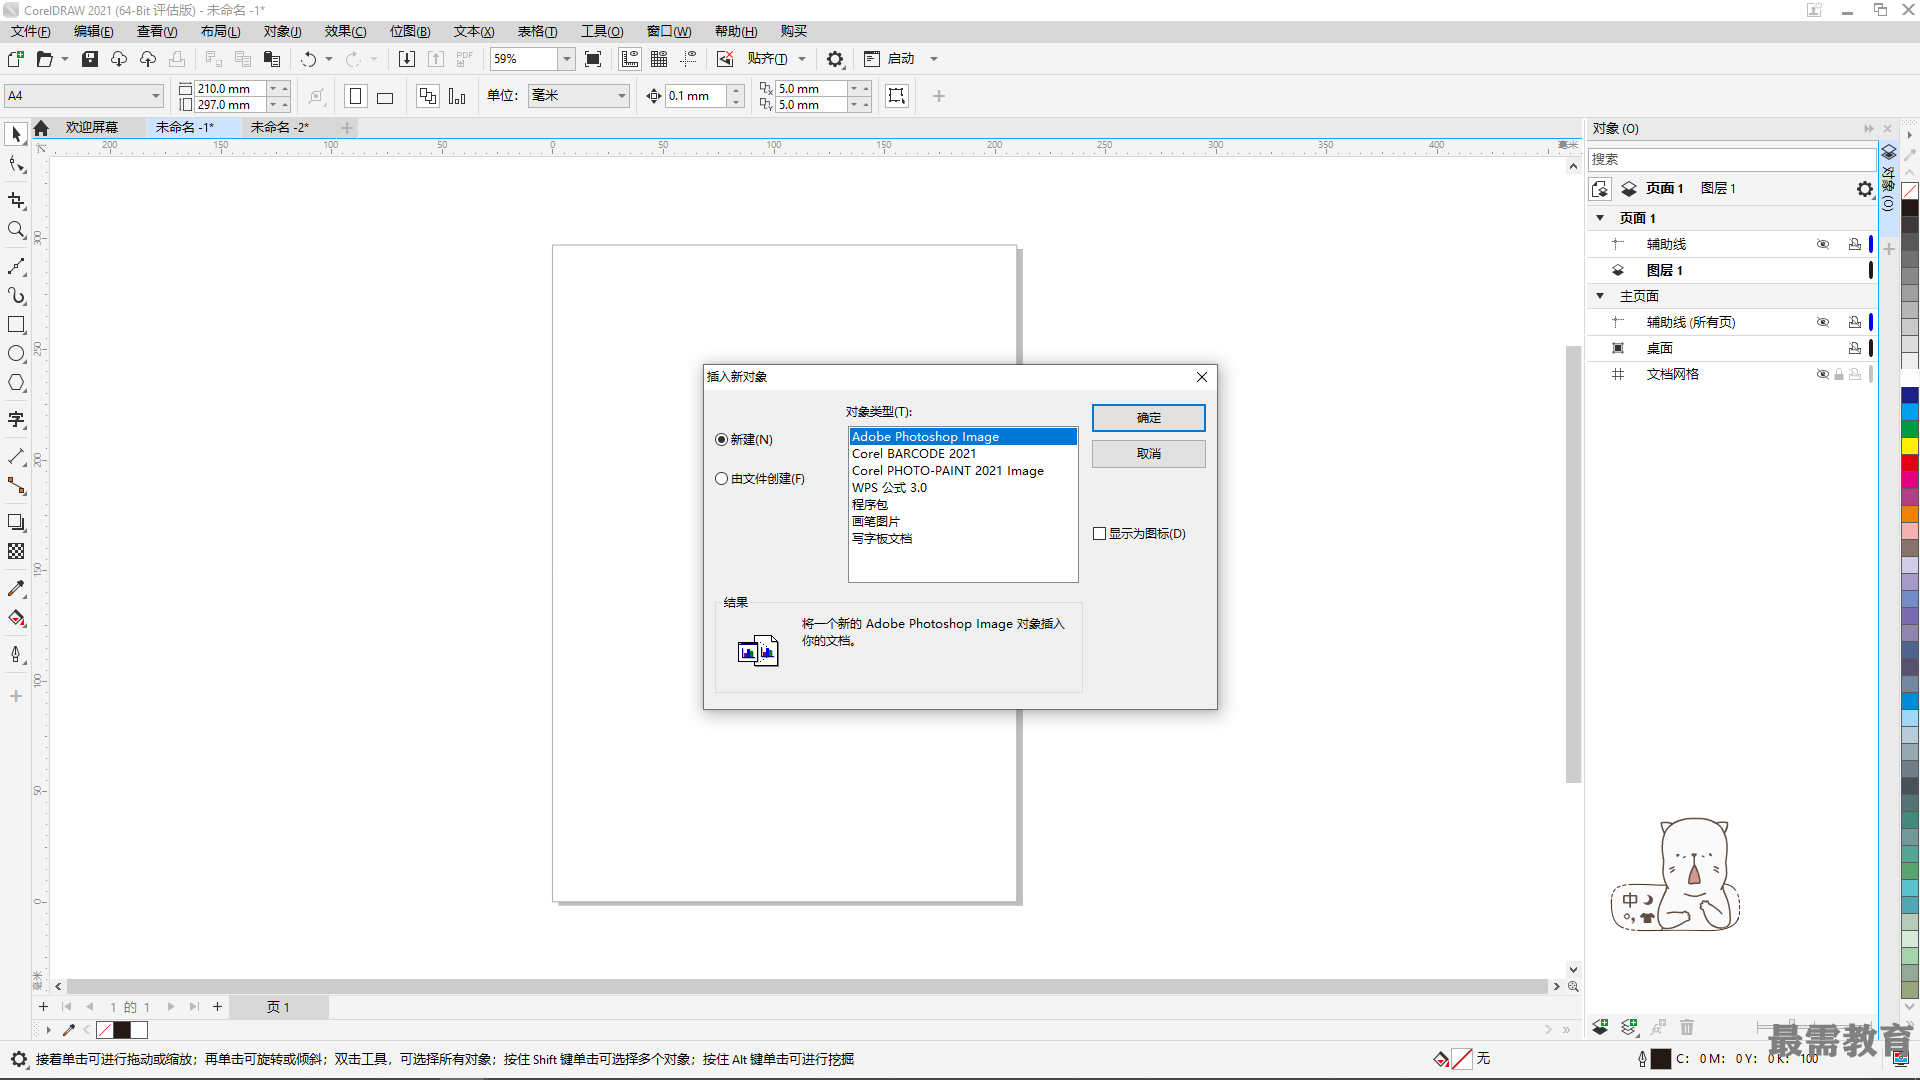Select the Parallel dimension tool
The height and width of the screenshot is (1080, 1920).
[x=16, y=456]
